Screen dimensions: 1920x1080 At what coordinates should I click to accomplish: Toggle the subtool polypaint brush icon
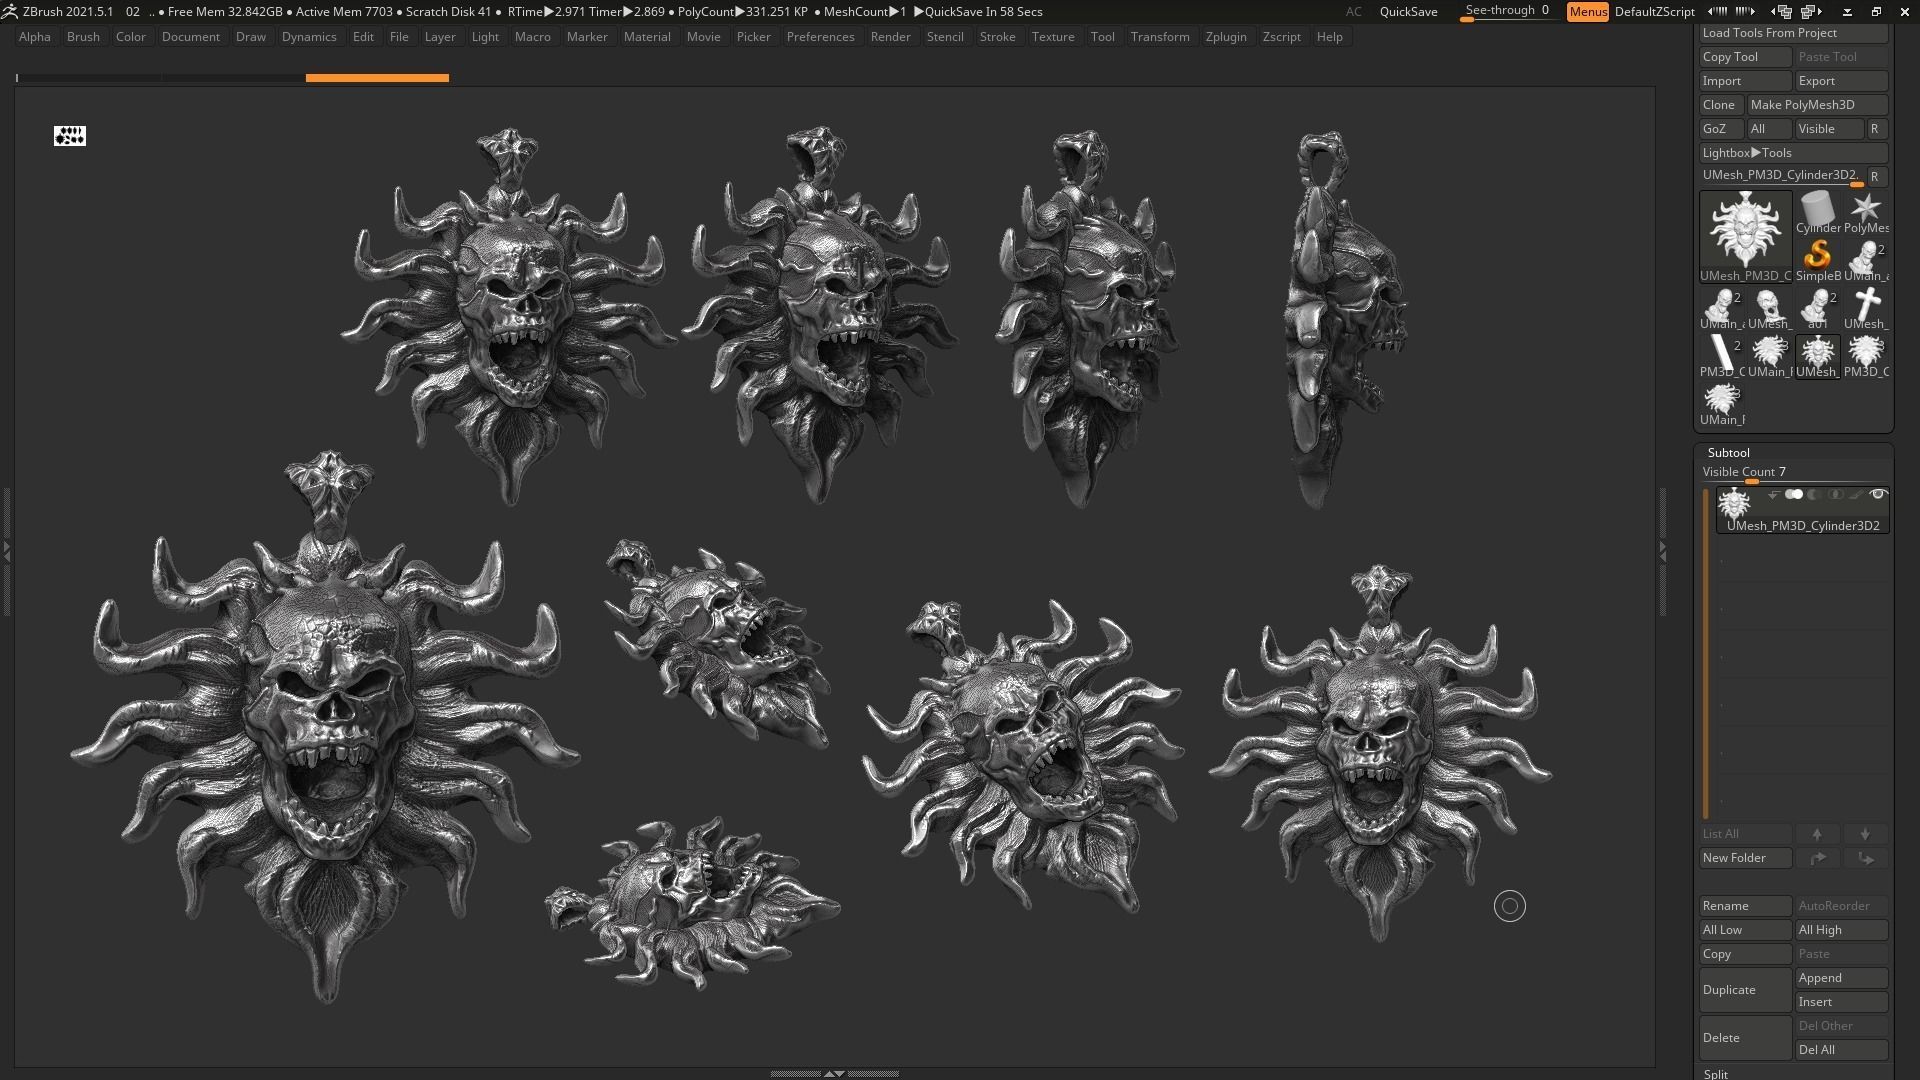tap(1856, 495)
